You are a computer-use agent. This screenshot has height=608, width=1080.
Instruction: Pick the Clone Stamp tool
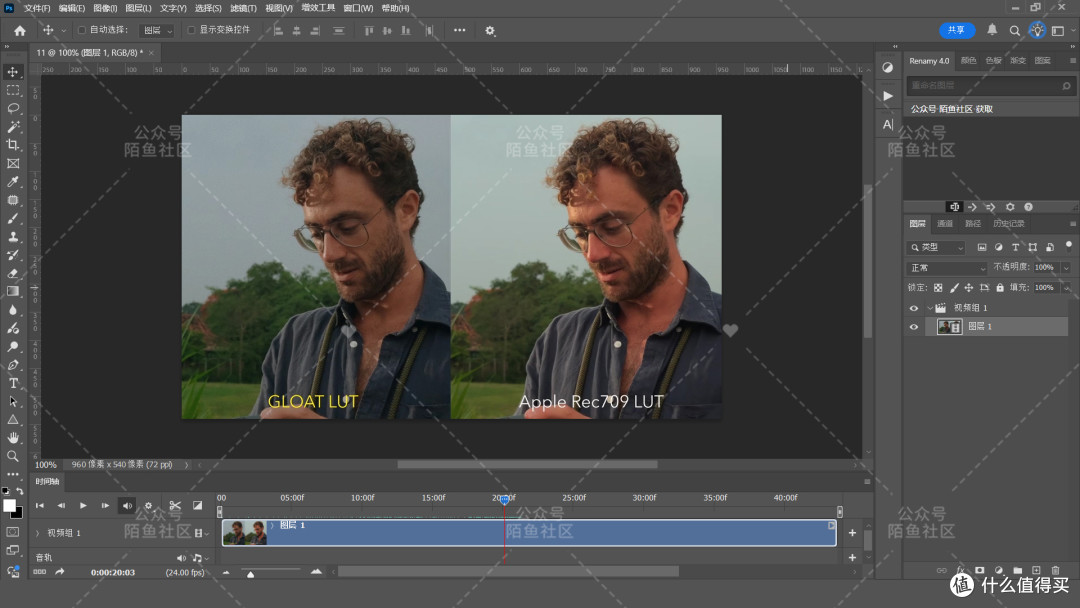pyautogui.click(x=13, y=237)
